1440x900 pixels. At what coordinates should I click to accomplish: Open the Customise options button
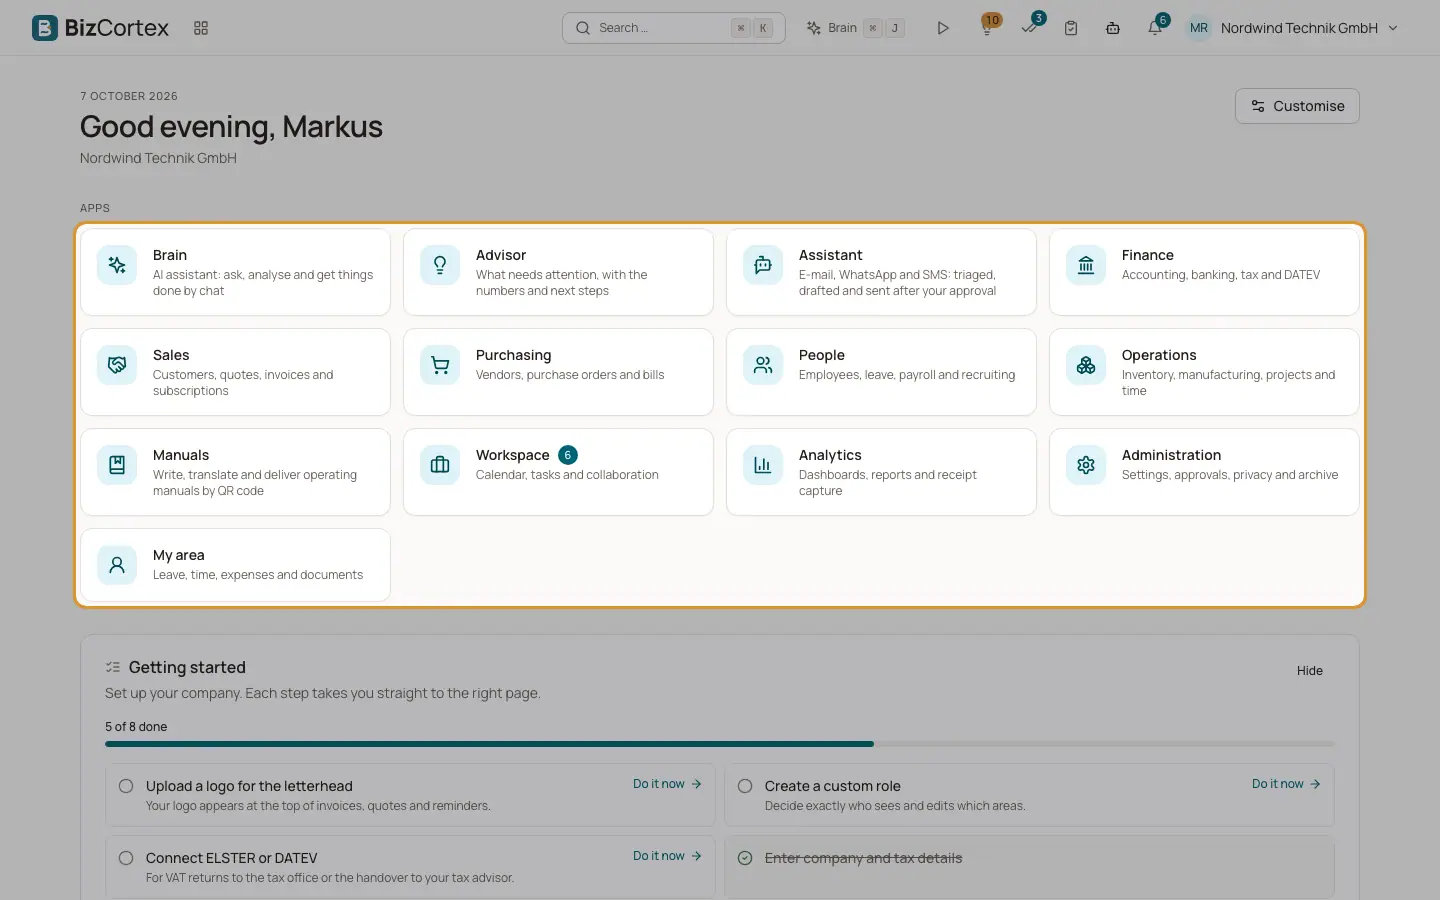[1297, 106]
